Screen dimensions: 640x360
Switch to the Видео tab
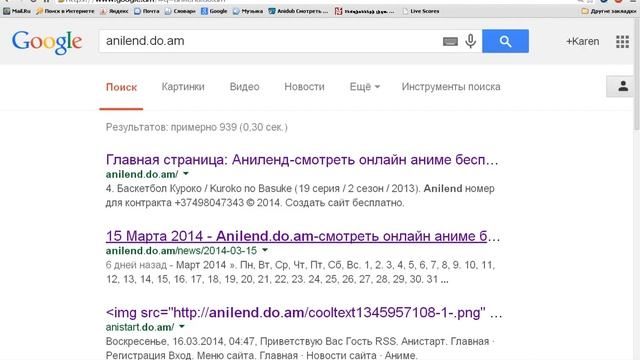pyautogui.click(x=244, y=87)
